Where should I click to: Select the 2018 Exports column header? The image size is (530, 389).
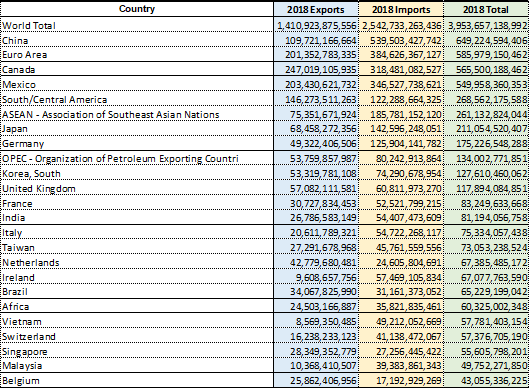tap(316, 9)
